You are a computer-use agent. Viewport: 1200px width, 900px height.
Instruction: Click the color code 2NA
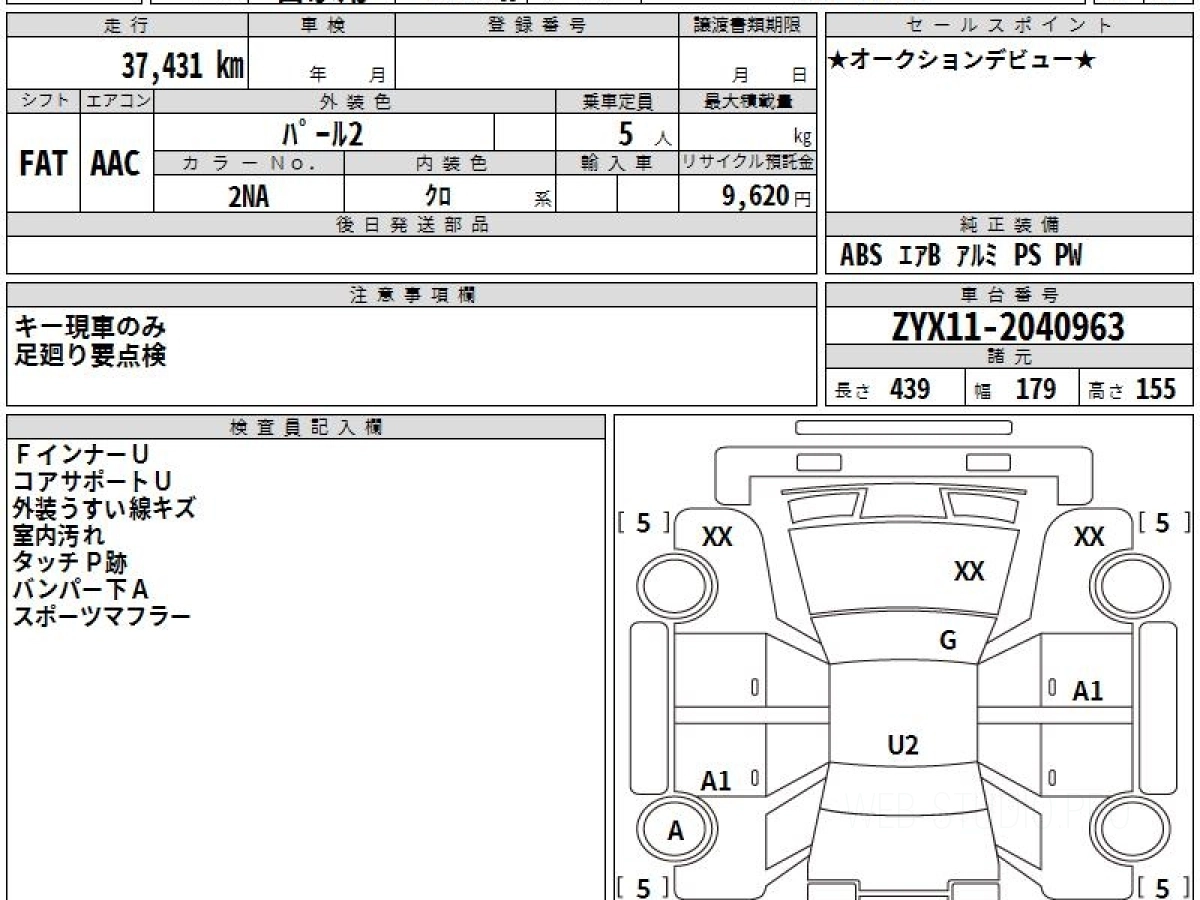[248, 197]
